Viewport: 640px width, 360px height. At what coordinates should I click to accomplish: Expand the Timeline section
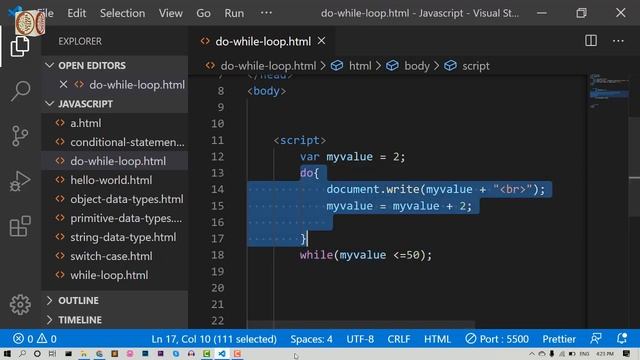114,320
